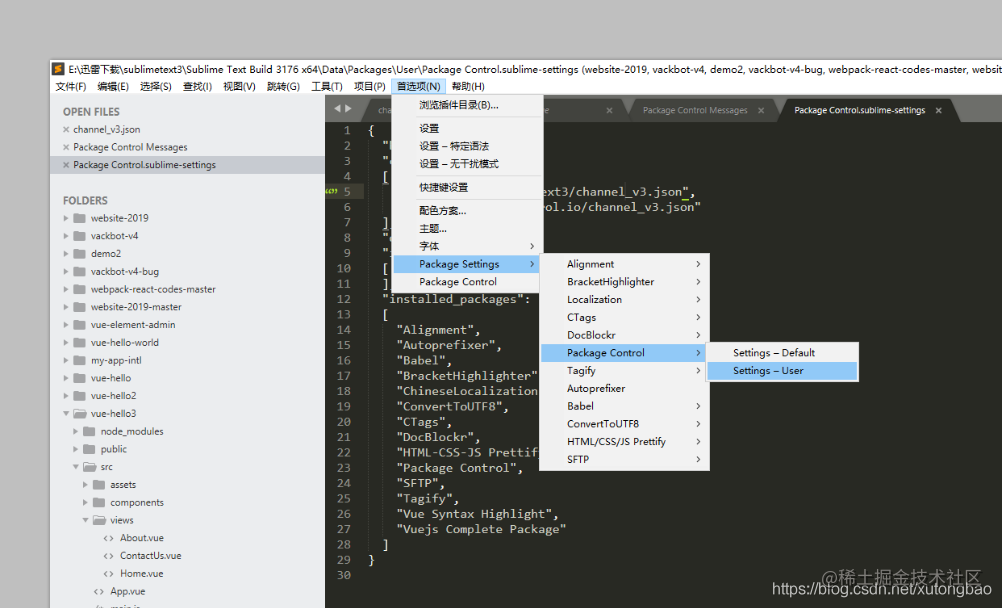Click the website-2019 folder icon

(79, 218)
